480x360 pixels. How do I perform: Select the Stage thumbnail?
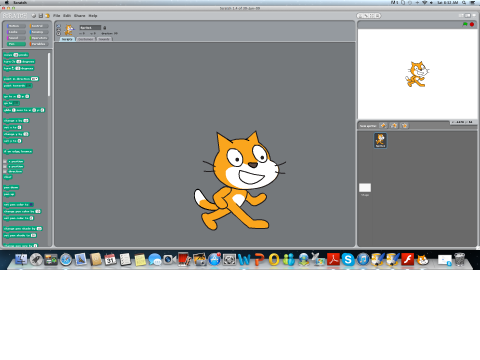[x=365, y=189]
